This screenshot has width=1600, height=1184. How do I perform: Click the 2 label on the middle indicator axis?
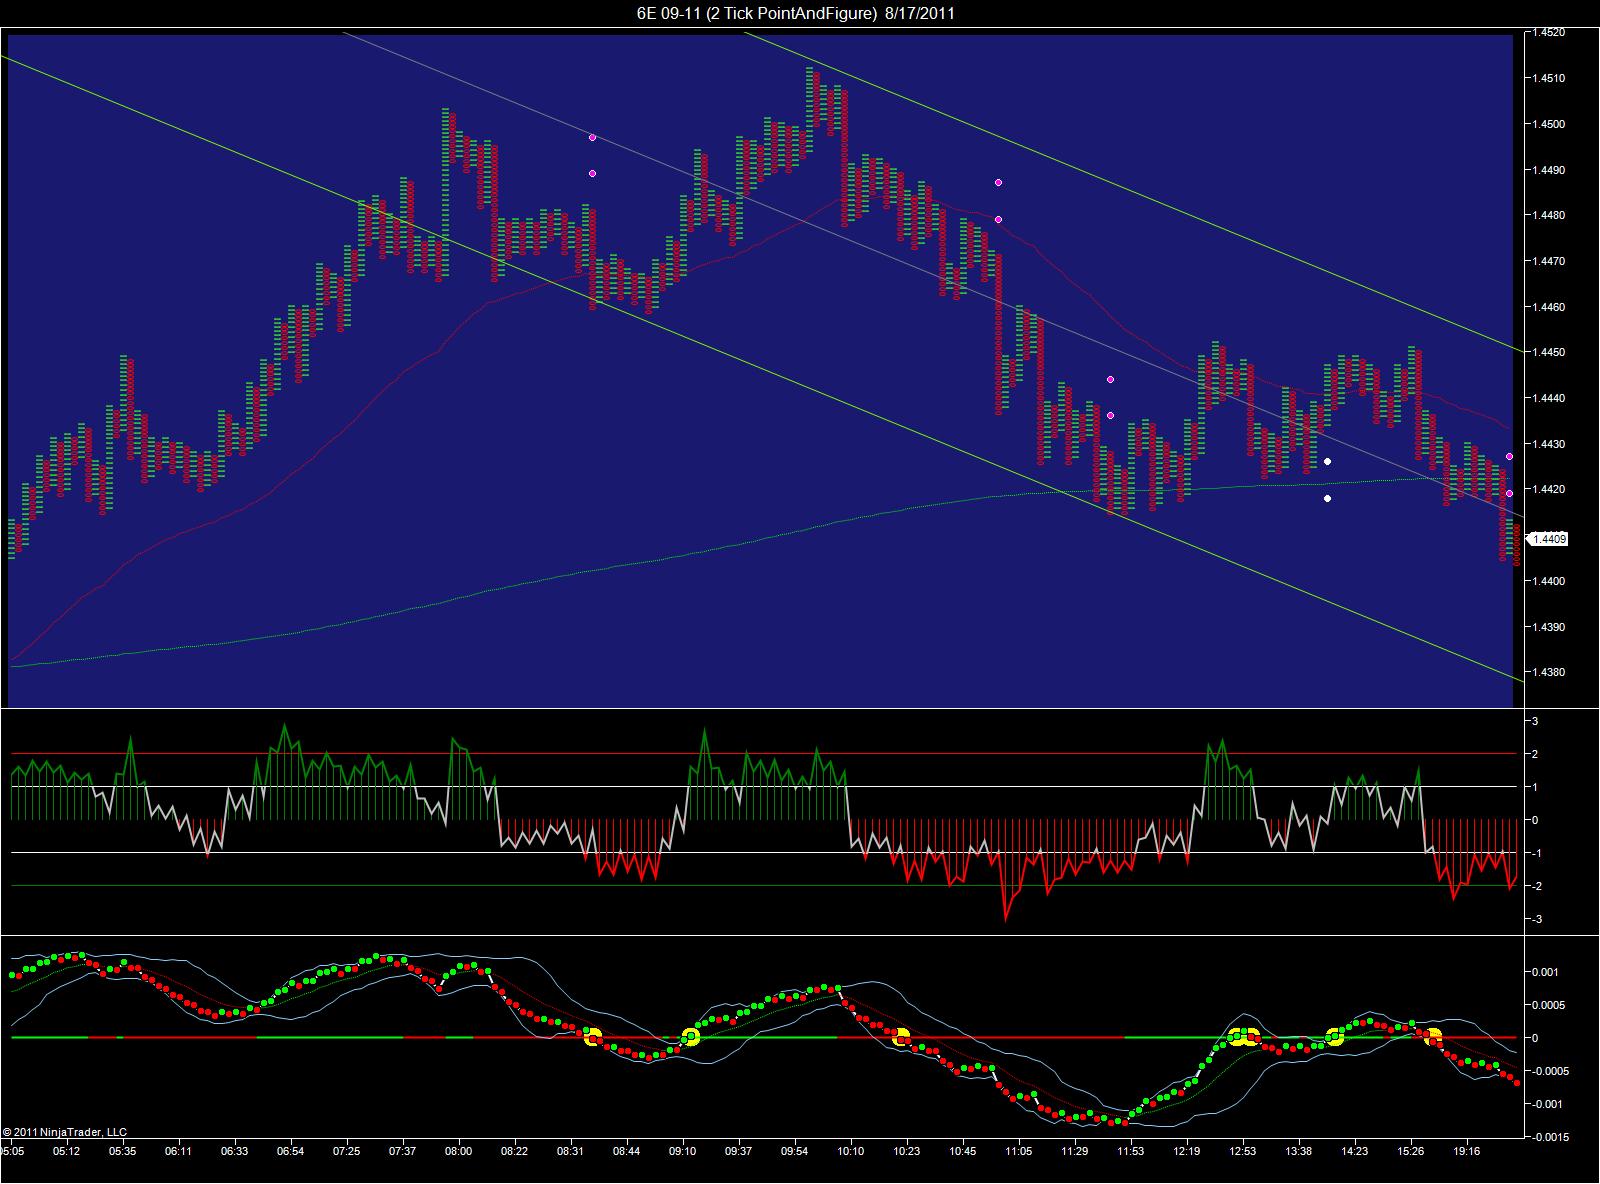(x=1535, y=754)
